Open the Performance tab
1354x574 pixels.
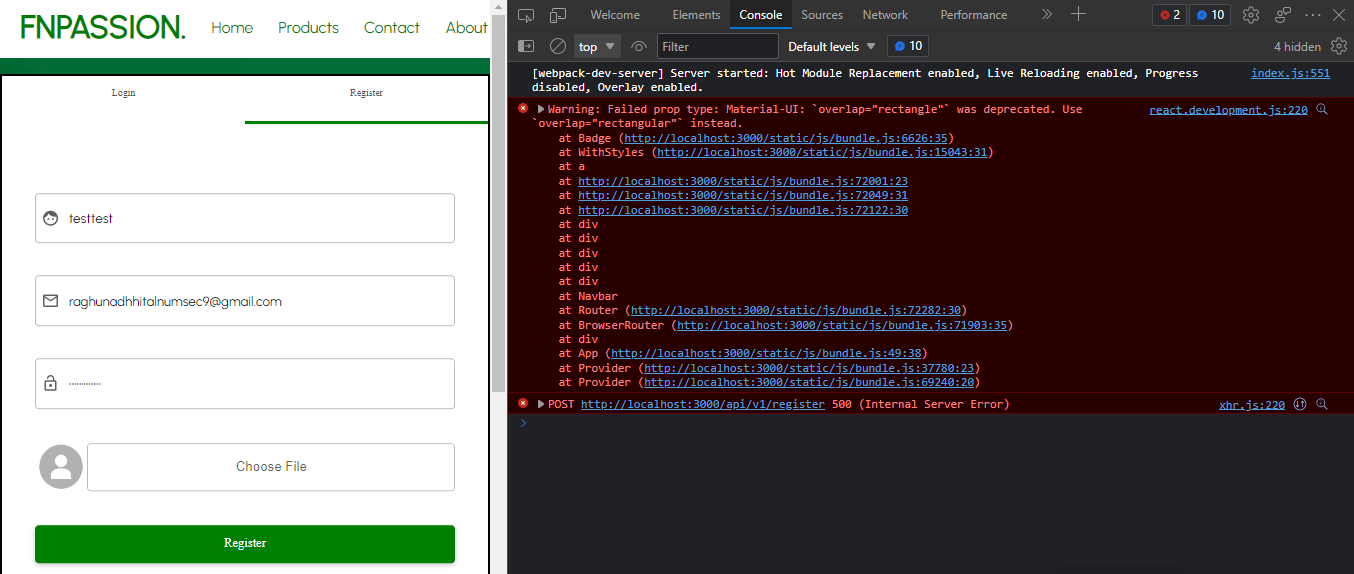click(973, 15)
